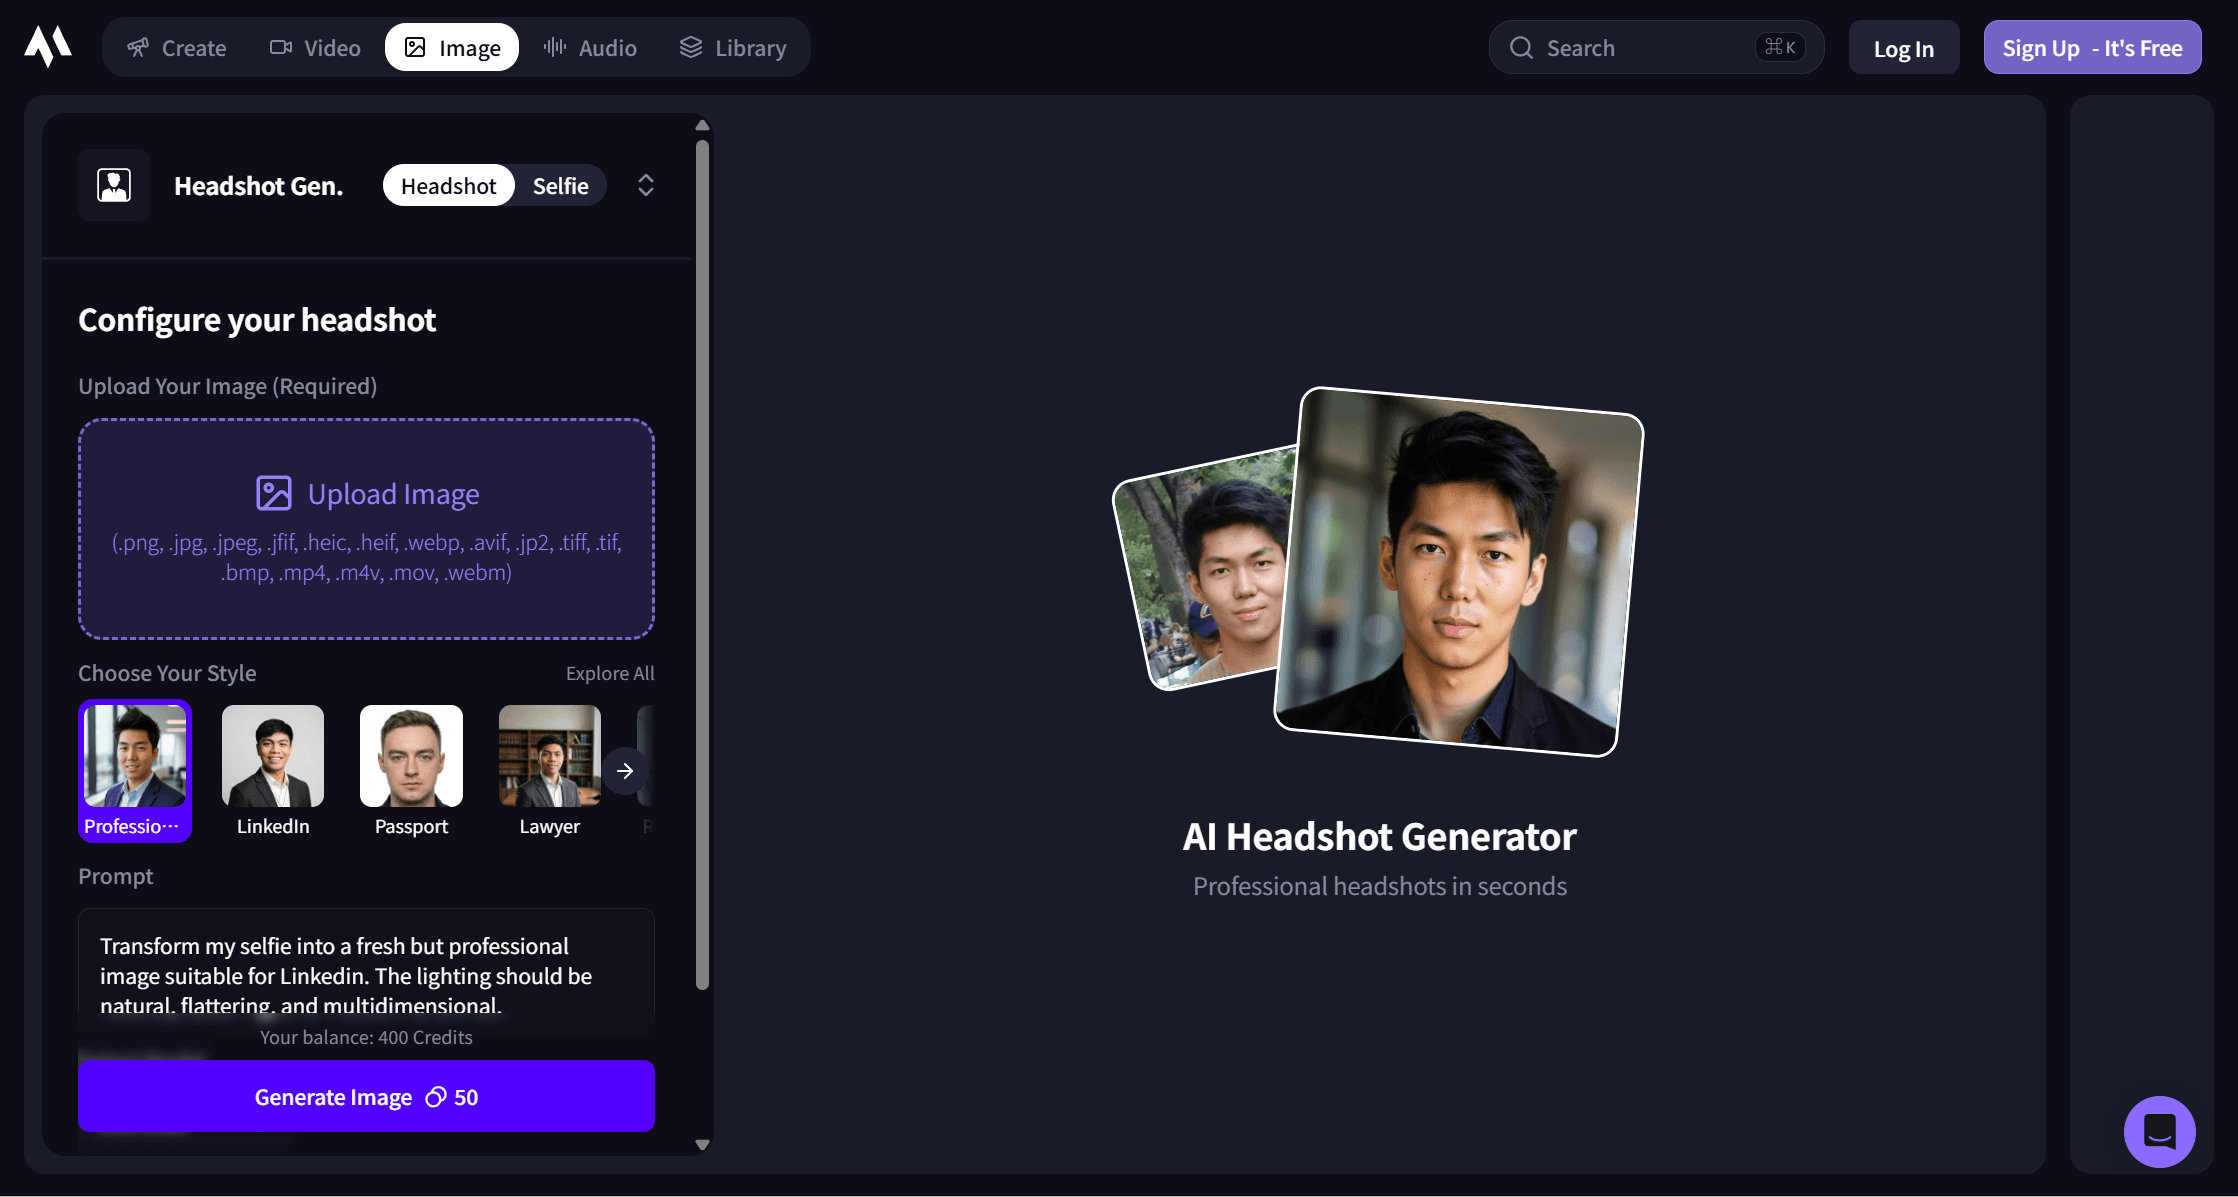Open the Create tab

pos(176,47)
